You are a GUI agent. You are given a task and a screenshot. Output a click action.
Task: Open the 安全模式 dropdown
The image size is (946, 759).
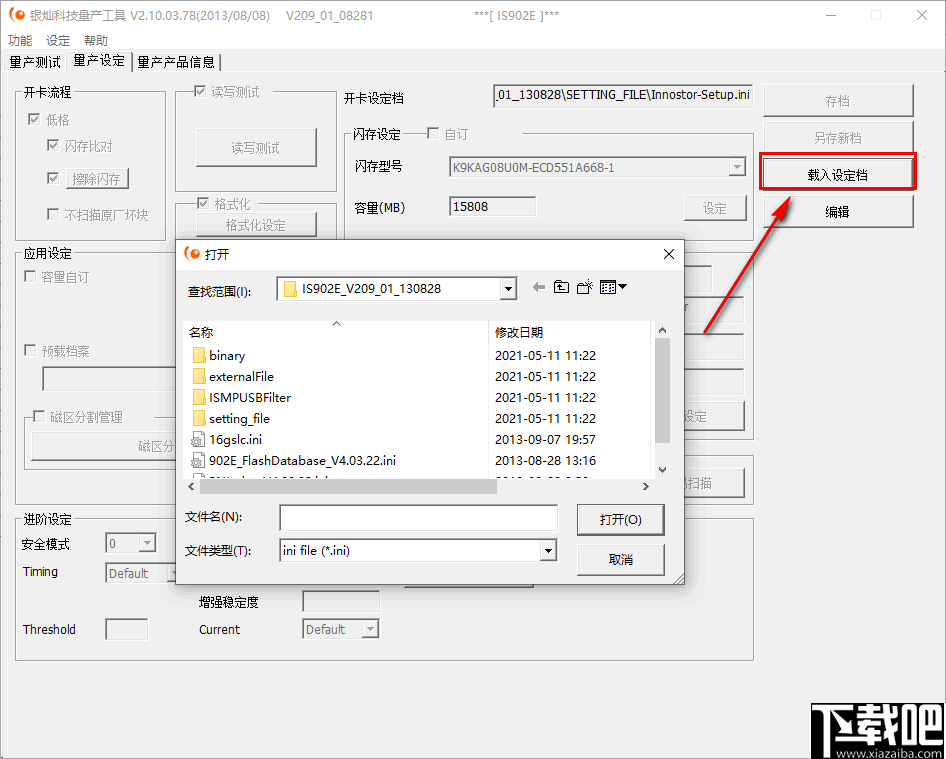click(147, 543)
